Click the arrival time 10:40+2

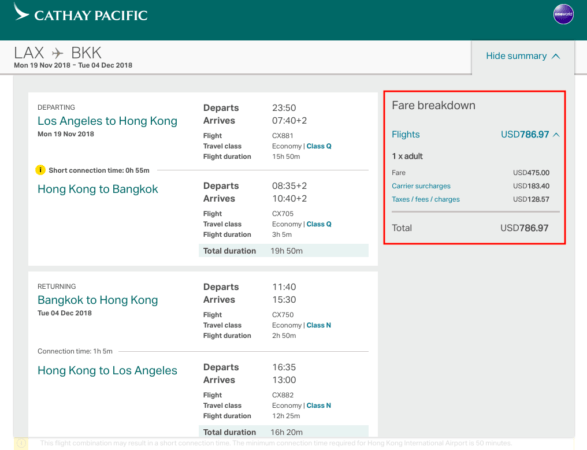289,198
